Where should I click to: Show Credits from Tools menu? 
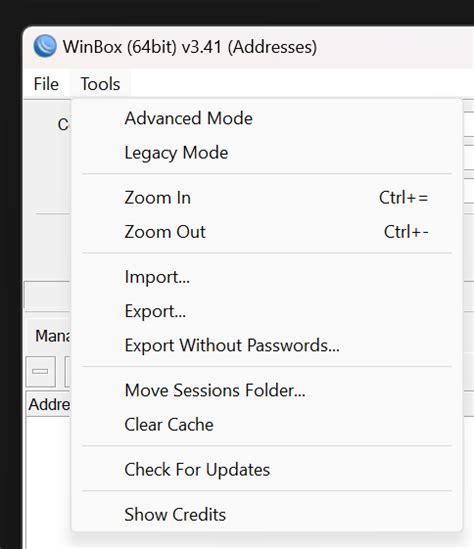click(267, 514)
